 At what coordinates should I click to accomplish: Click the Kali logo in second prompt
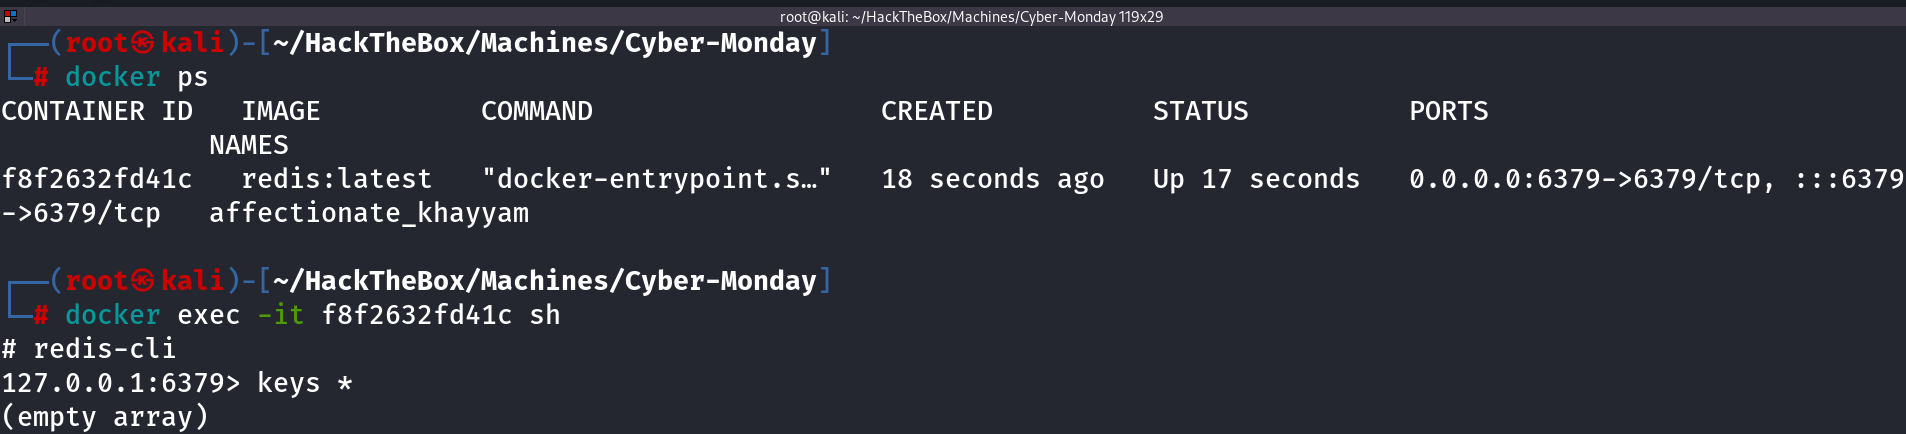coord(144,281)
